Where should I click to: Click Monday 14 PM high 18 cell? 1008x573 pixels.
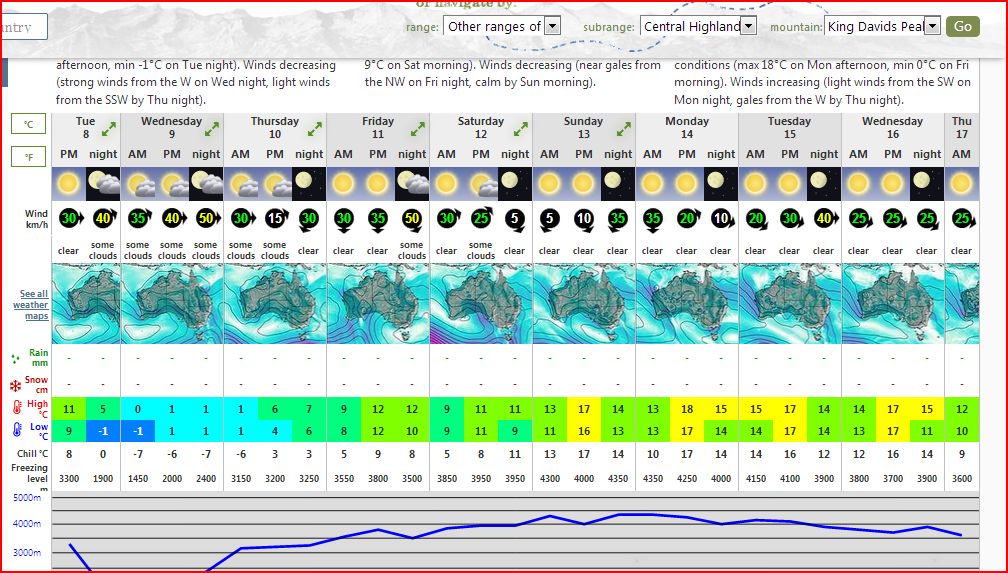[x=687, y=409]
